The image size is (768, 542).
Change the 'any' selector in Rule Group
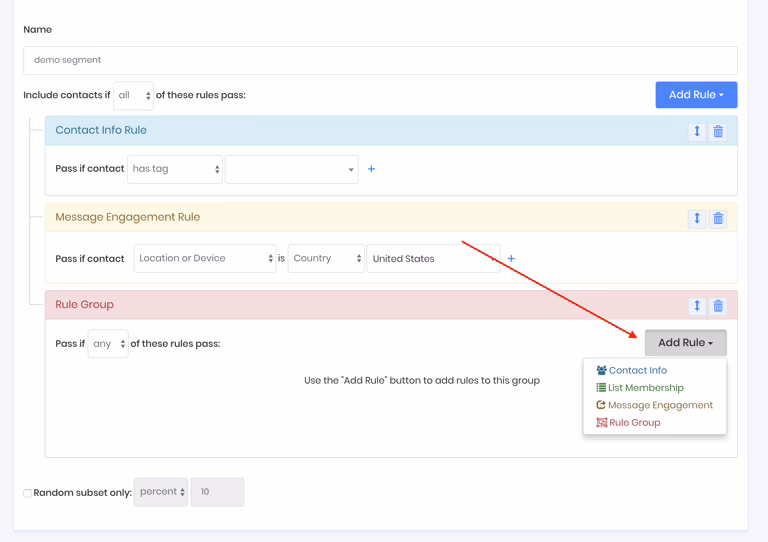point(108,344)
